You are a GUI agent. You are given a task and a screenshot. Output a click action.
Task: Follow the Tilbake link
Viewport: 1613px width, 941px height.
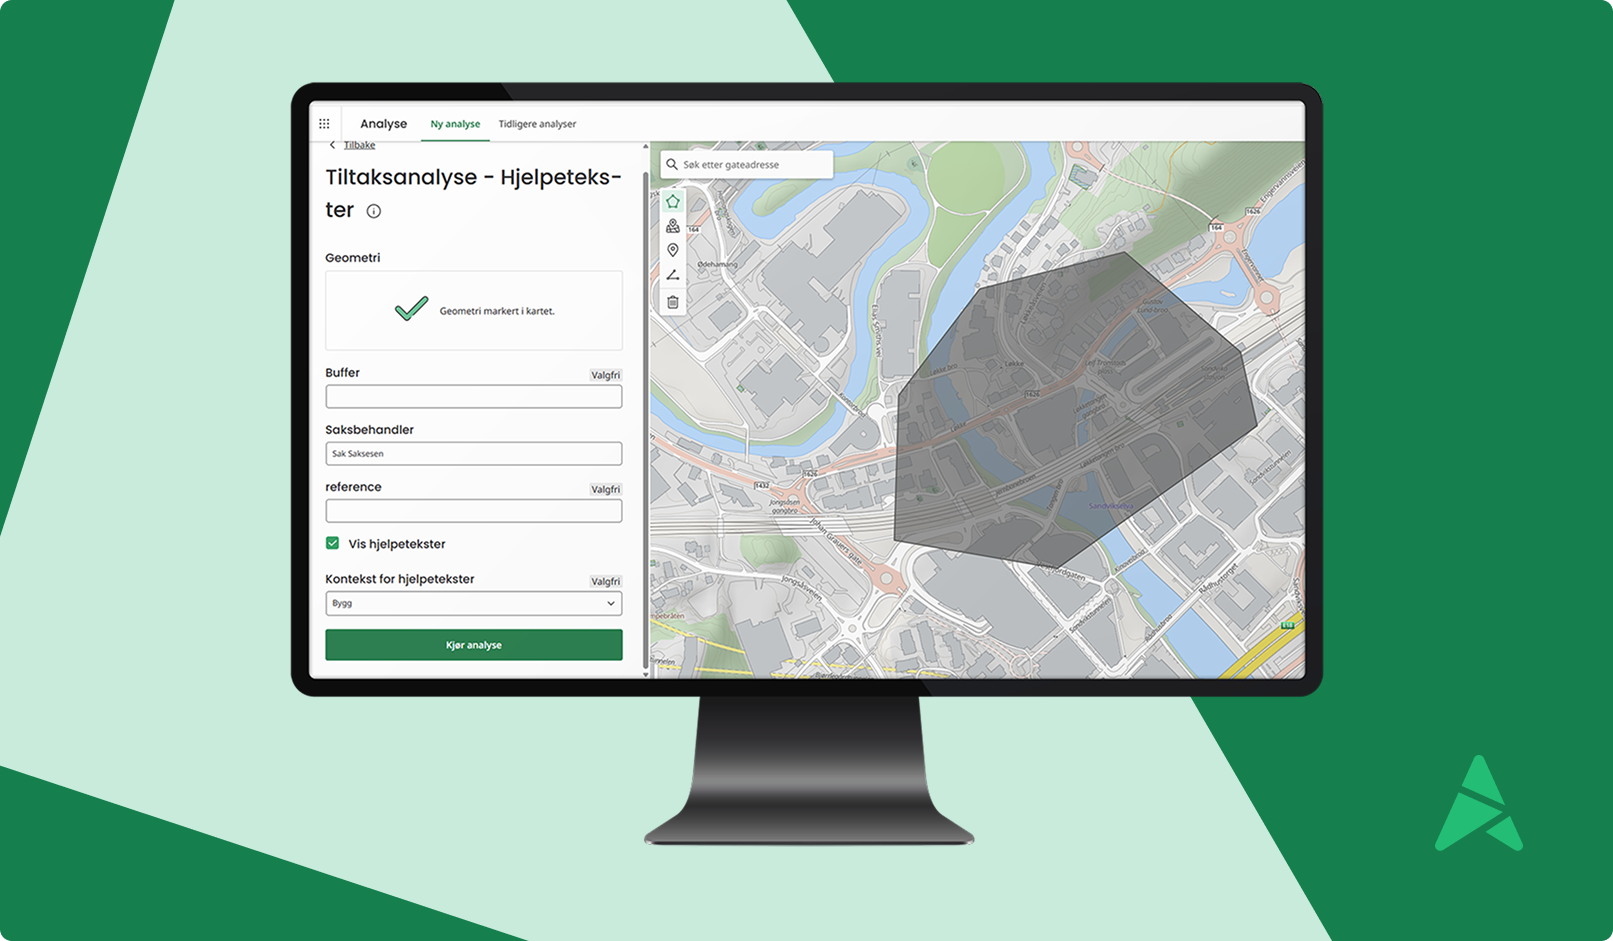click(x=359, y=146)
